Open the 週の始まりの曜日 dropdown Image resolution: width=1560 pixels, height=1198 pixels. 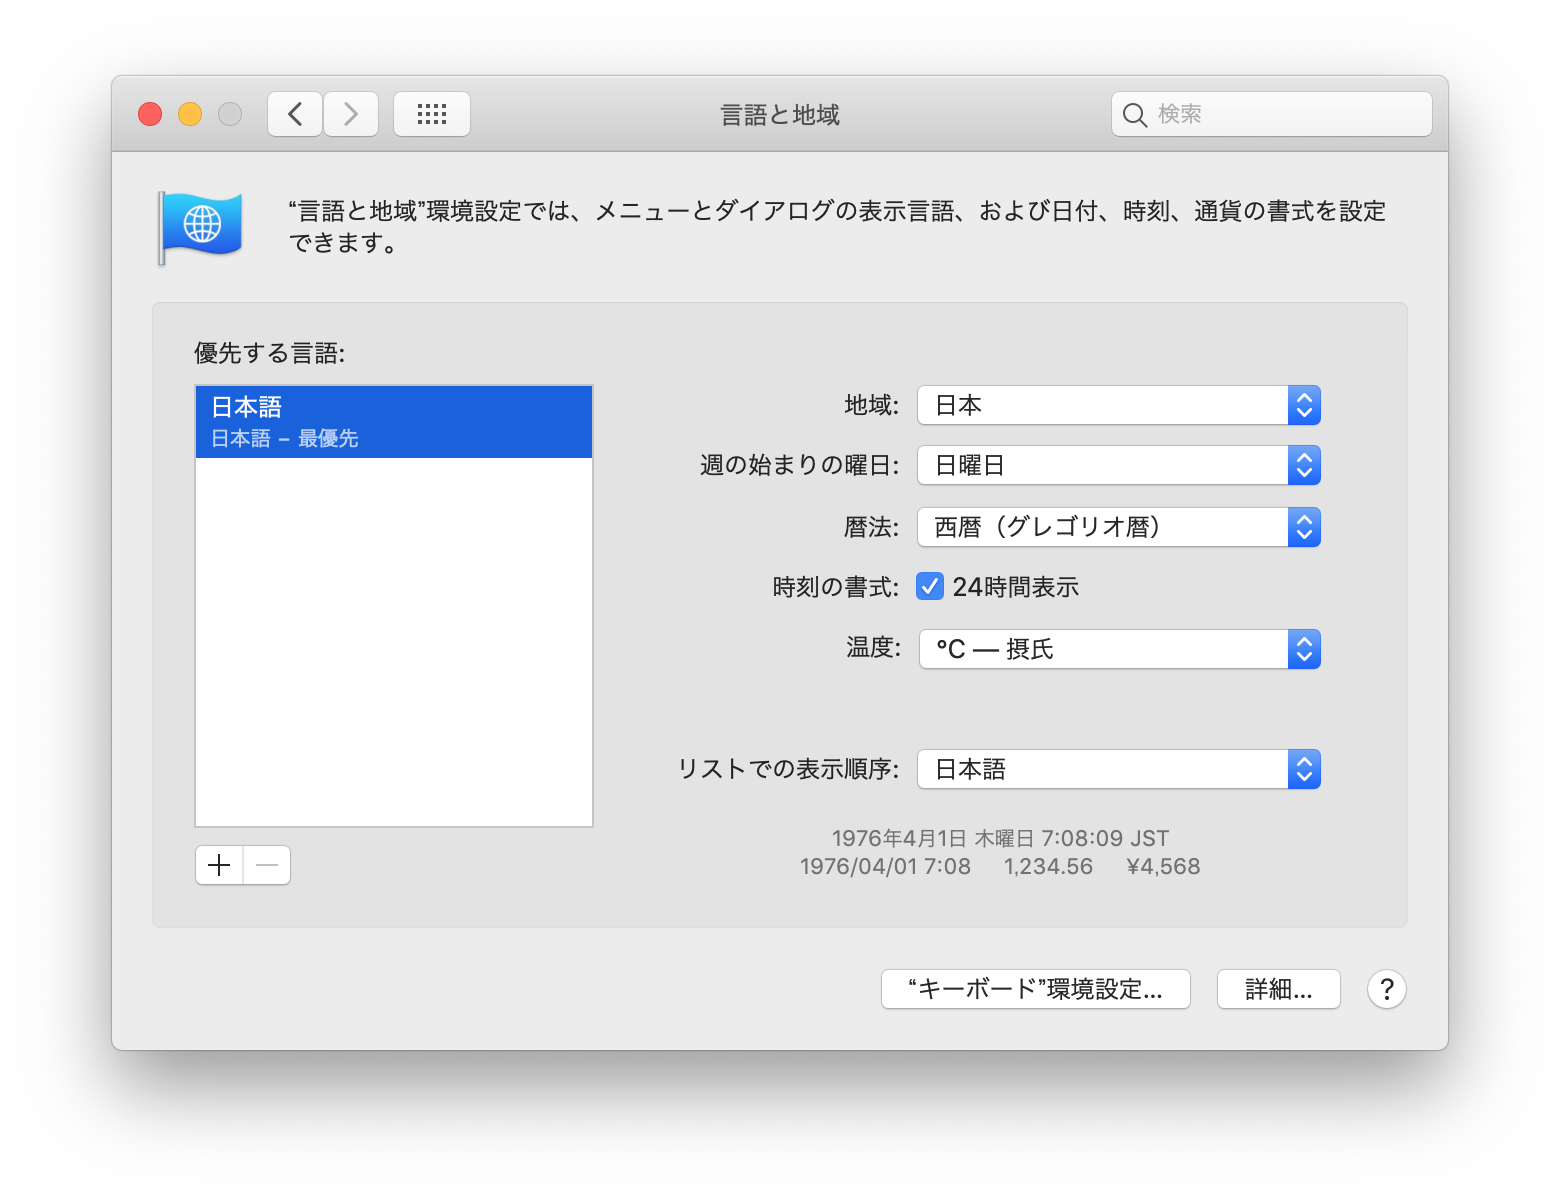(1118, 465)
